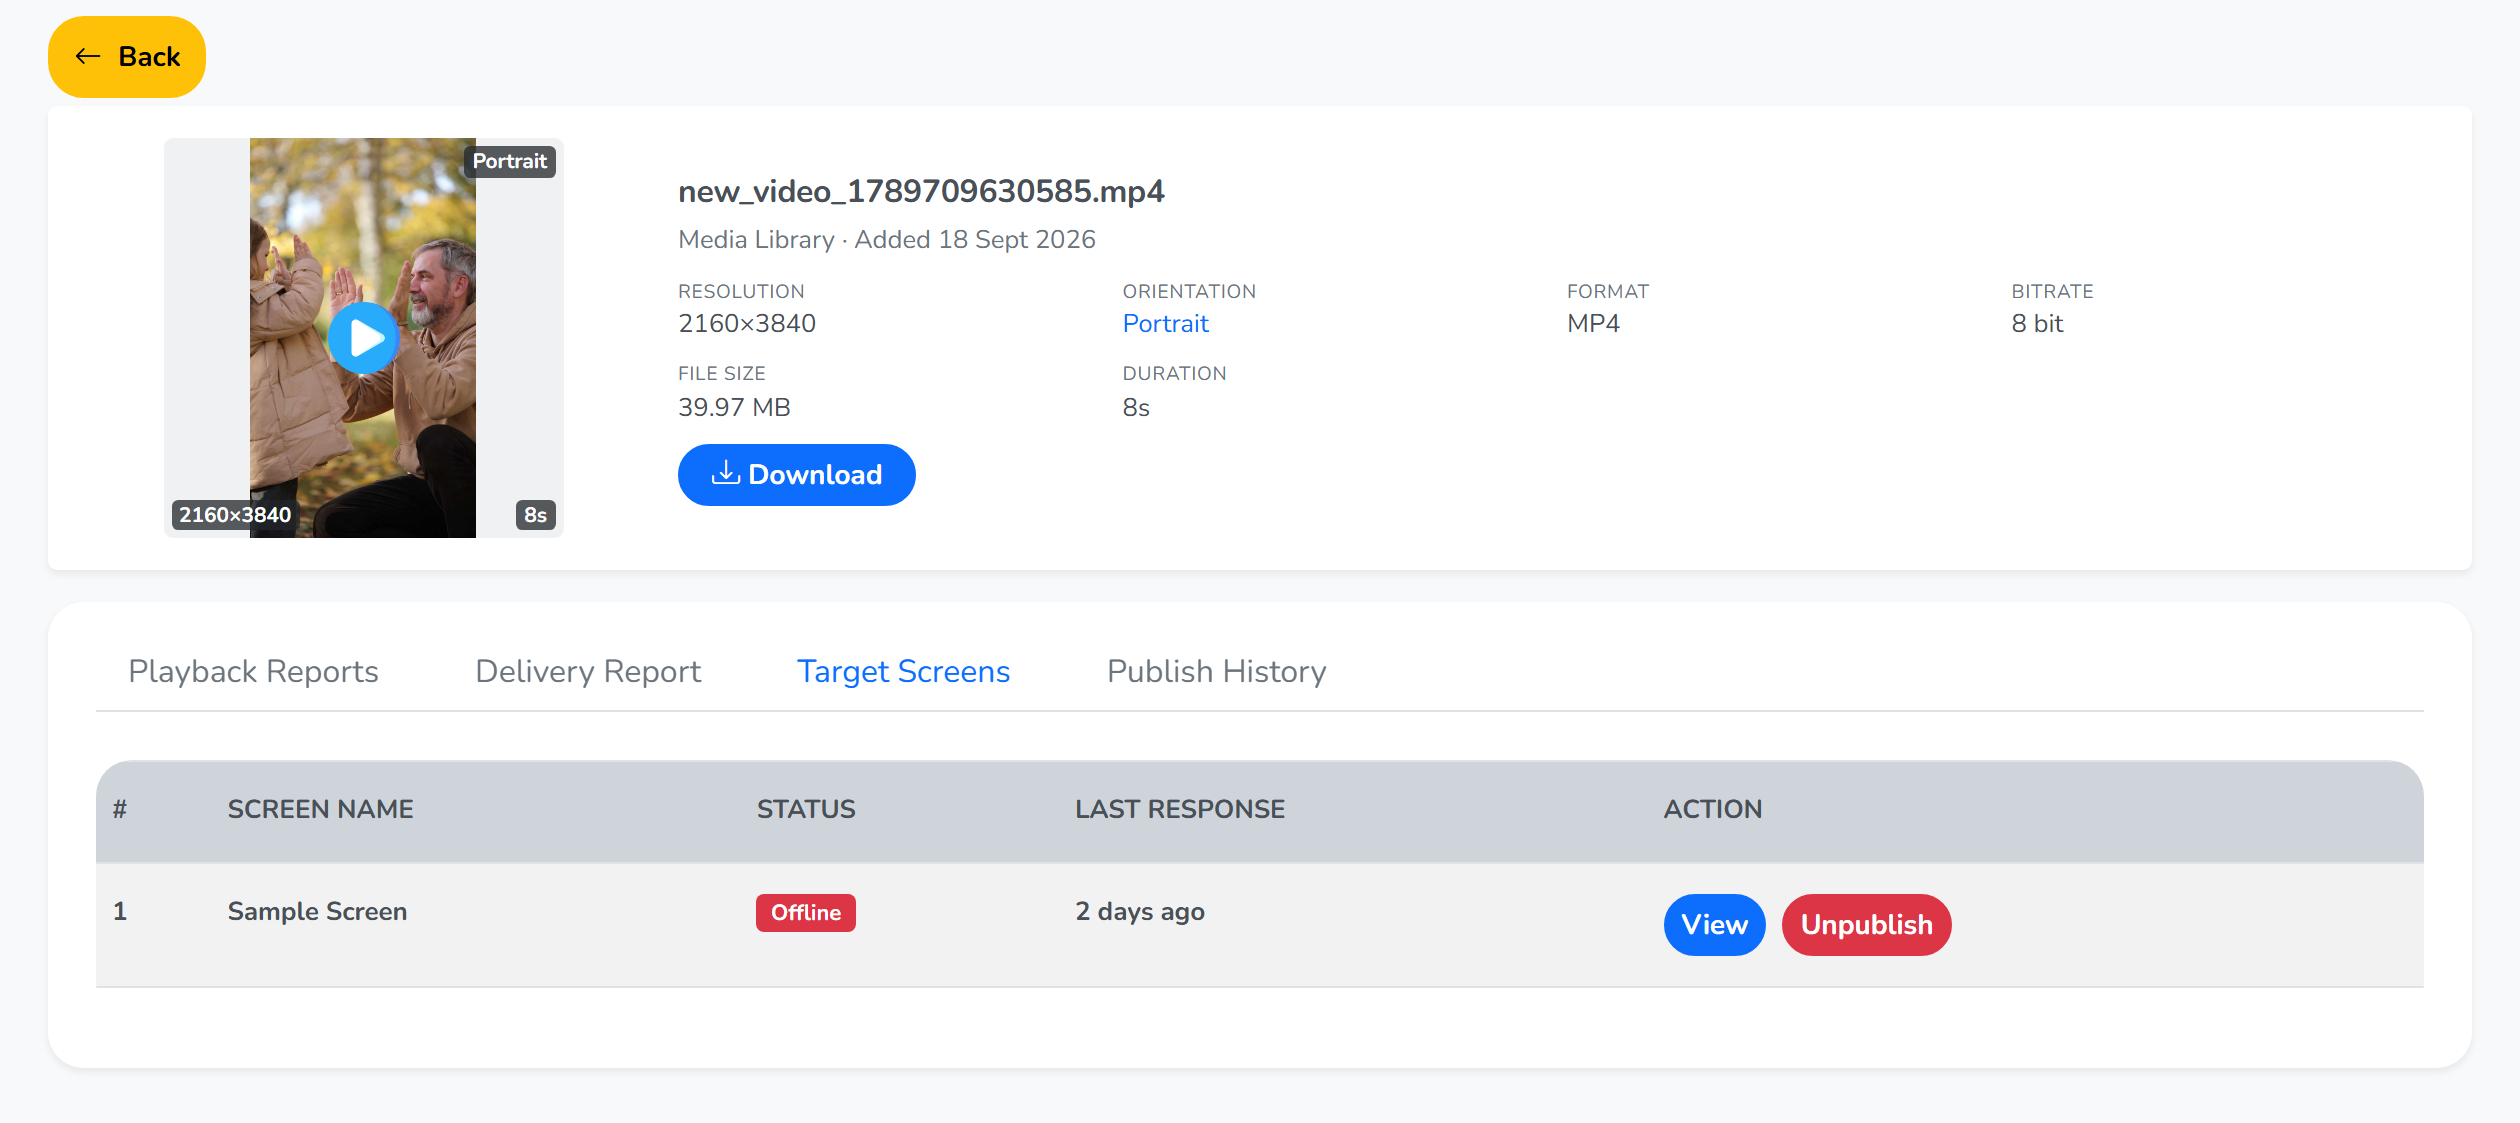
Task: Click the 8s duration badge on thumbnail
Action: pyautogui.click(x=535, y=515)
